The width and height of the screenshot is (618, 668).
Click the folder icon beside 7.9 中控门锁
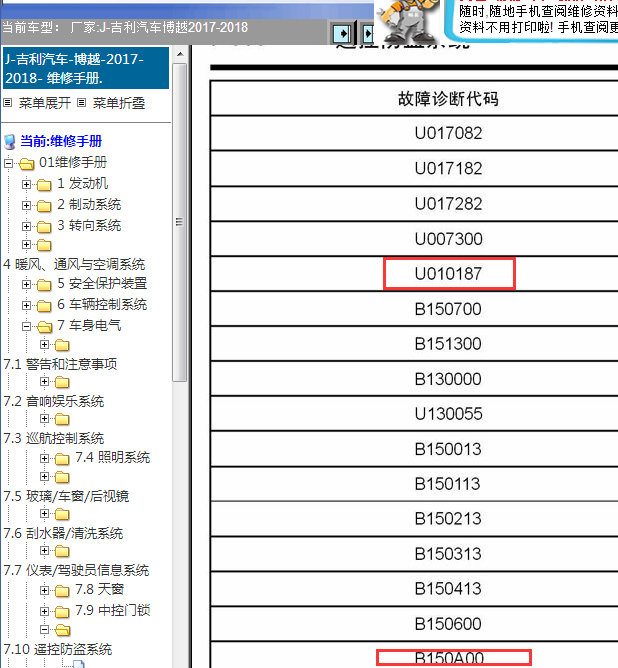62,612
